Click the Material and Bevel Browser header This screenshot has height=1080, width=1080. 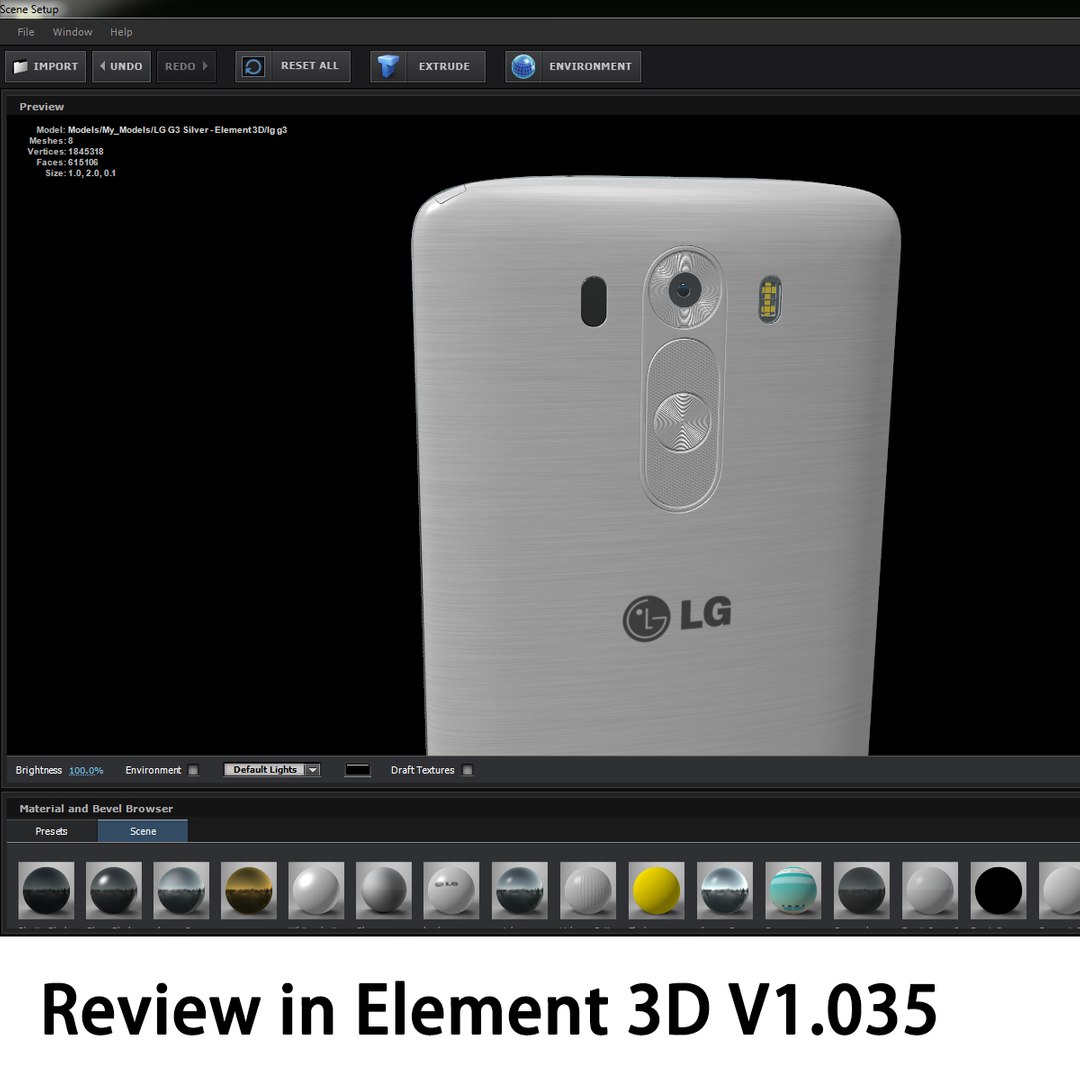pyautogui.click(x=96, y=809)
